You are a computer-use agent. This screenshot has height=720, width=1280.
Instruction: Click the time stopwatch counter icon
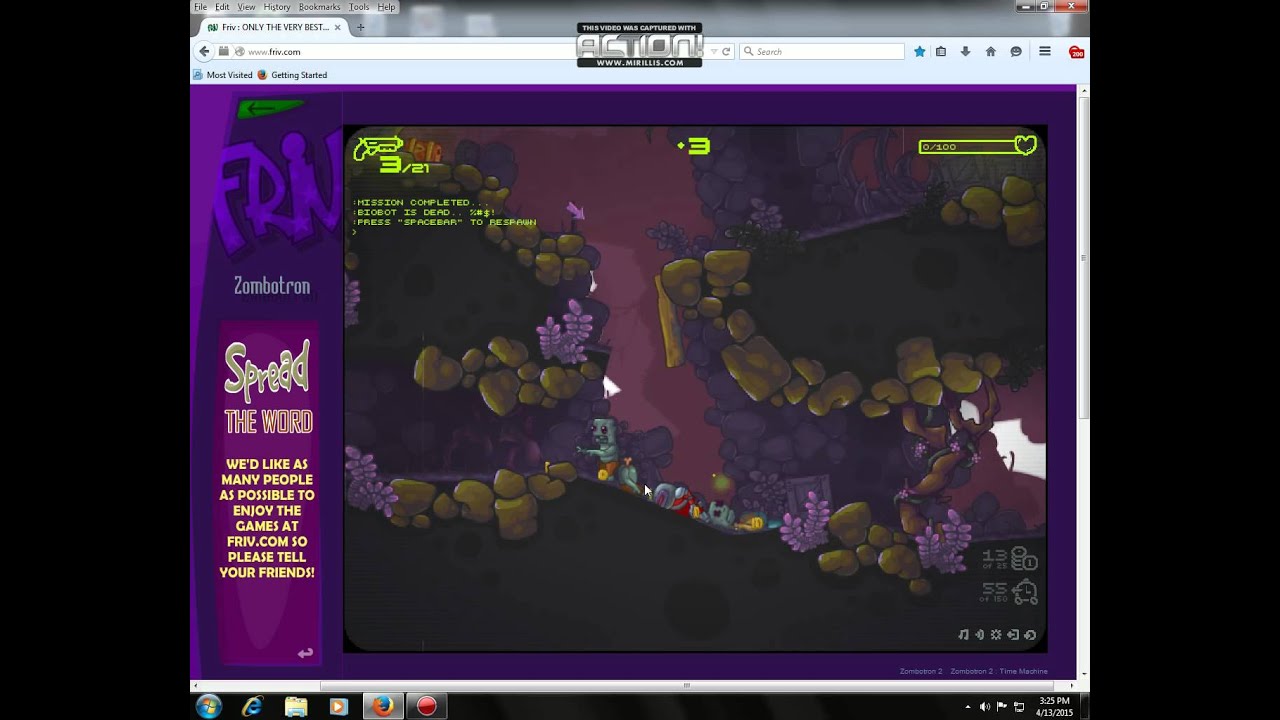click(x=1024, y=592)
